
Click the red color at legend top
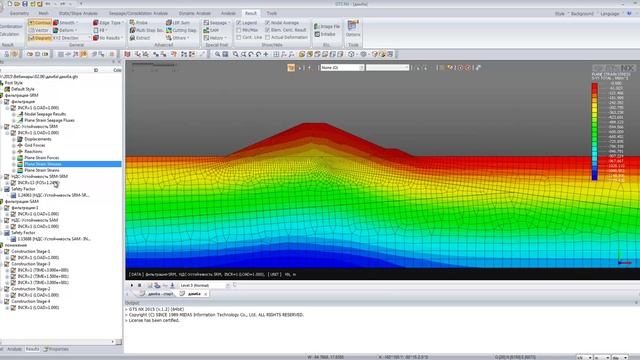coord(595,86)
